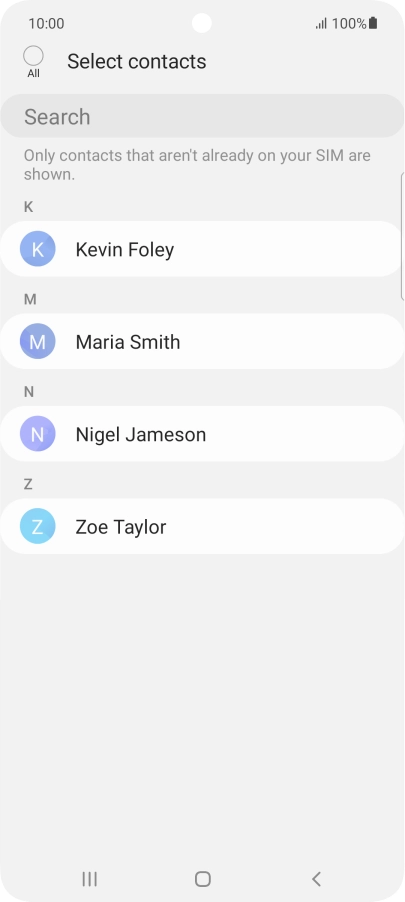Select the Maria Smith contact row
405x902 pixels.
coord(202,342)
